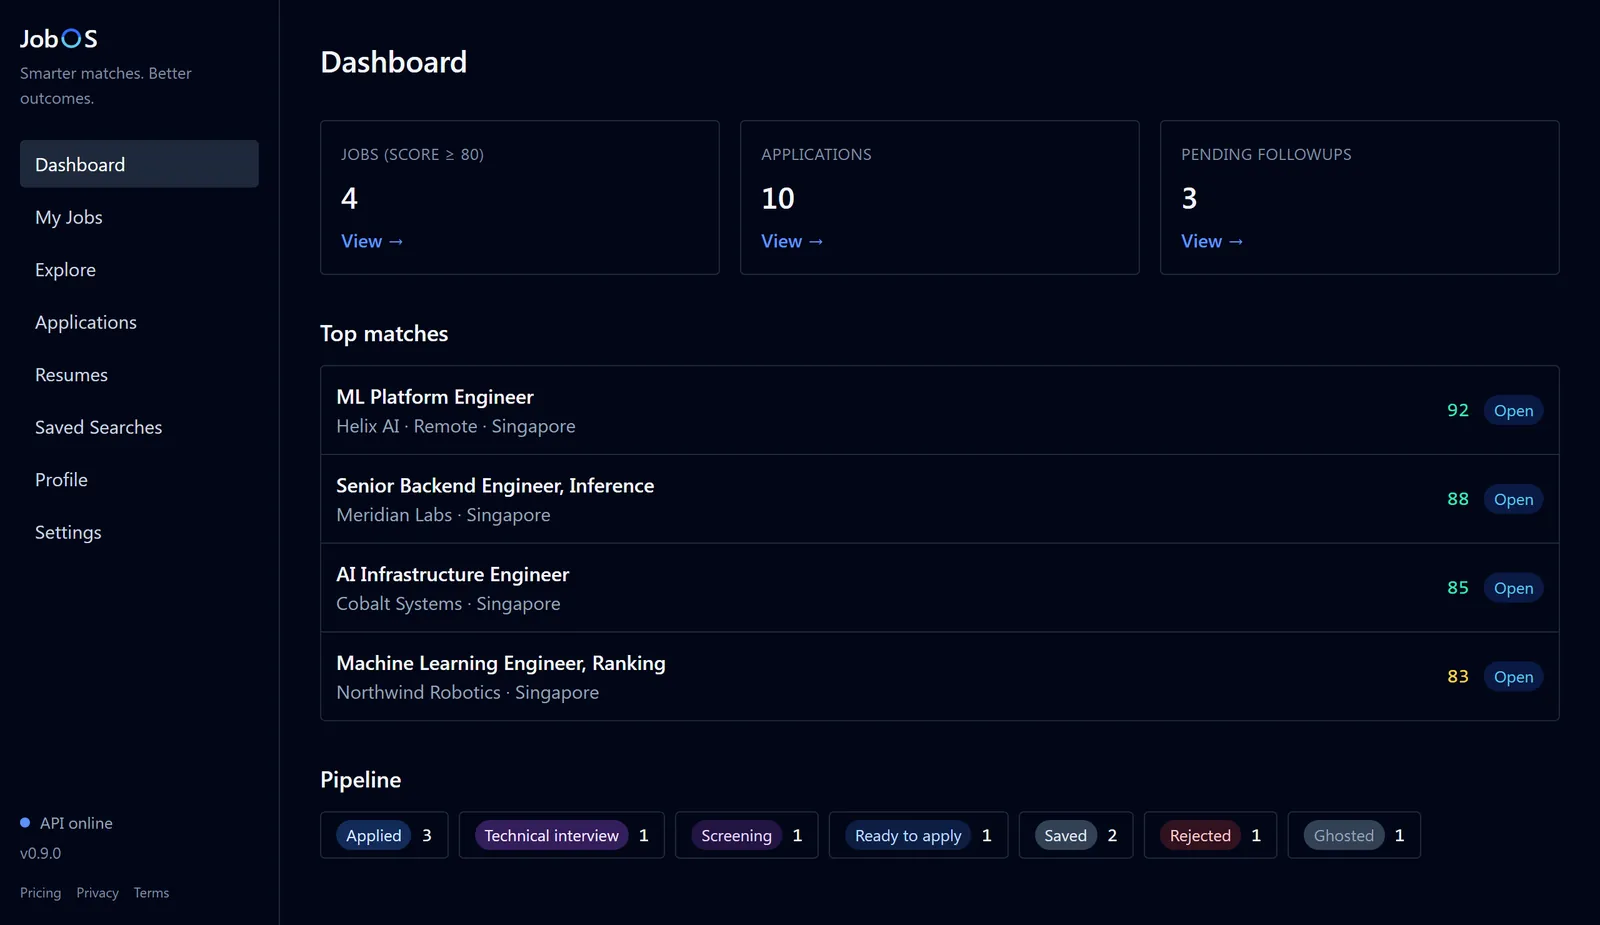Open the Explore page
The height and width of the screenshot is (925, 1600).
pos(139,270)
